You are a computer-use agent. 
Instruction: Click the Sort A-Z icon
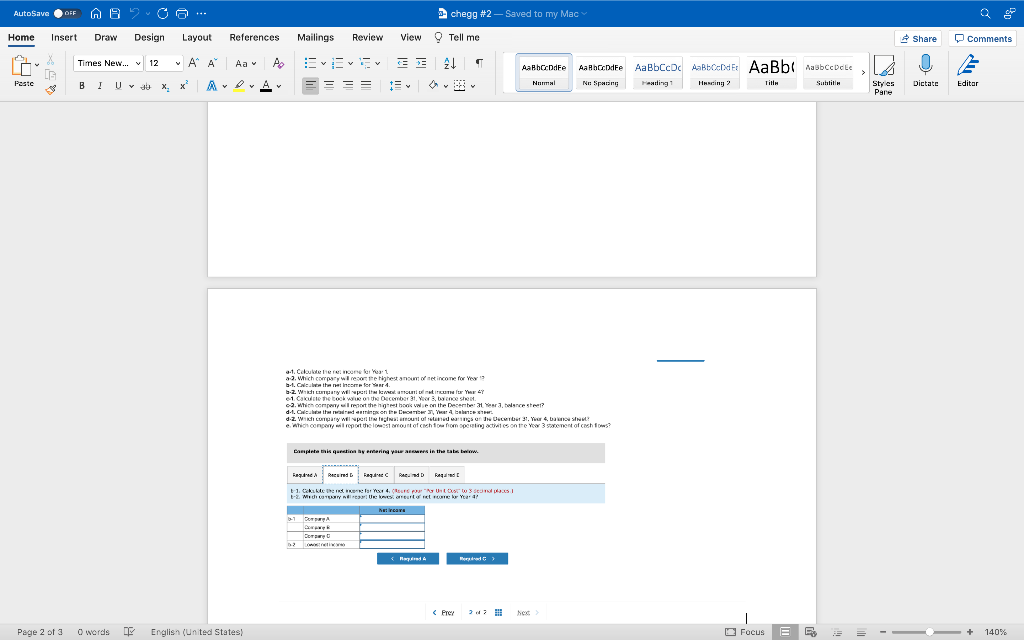(x=450, y=63)
